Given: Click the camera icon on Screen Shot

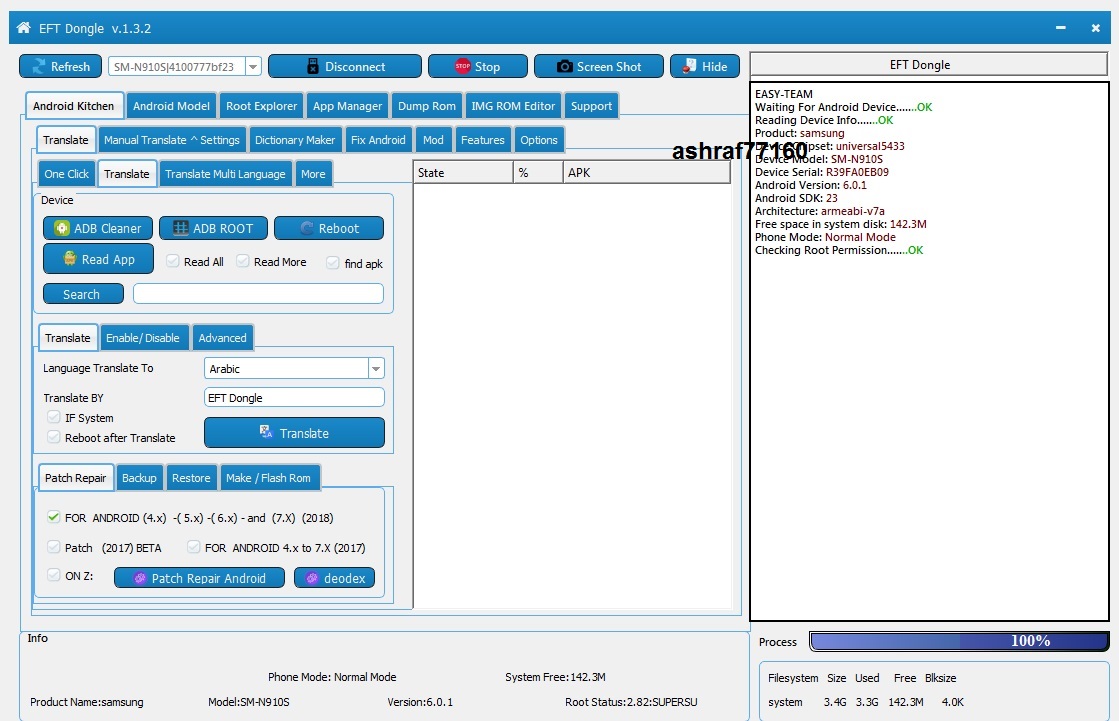Looking at the screenshot, I should pos(564,66).
